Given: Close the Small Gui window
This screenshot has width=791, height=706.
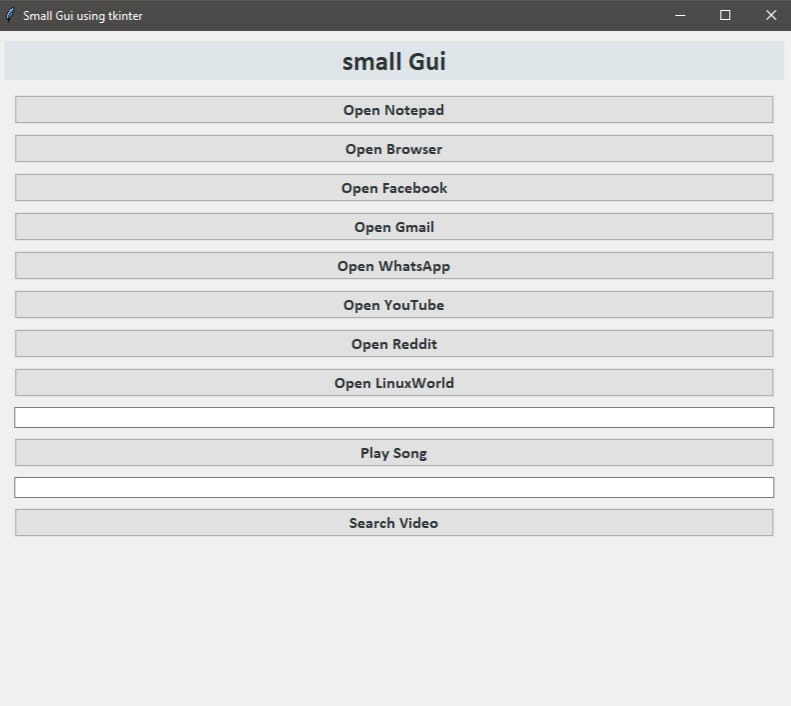Looking at the screenshot, I should (770, 15).
